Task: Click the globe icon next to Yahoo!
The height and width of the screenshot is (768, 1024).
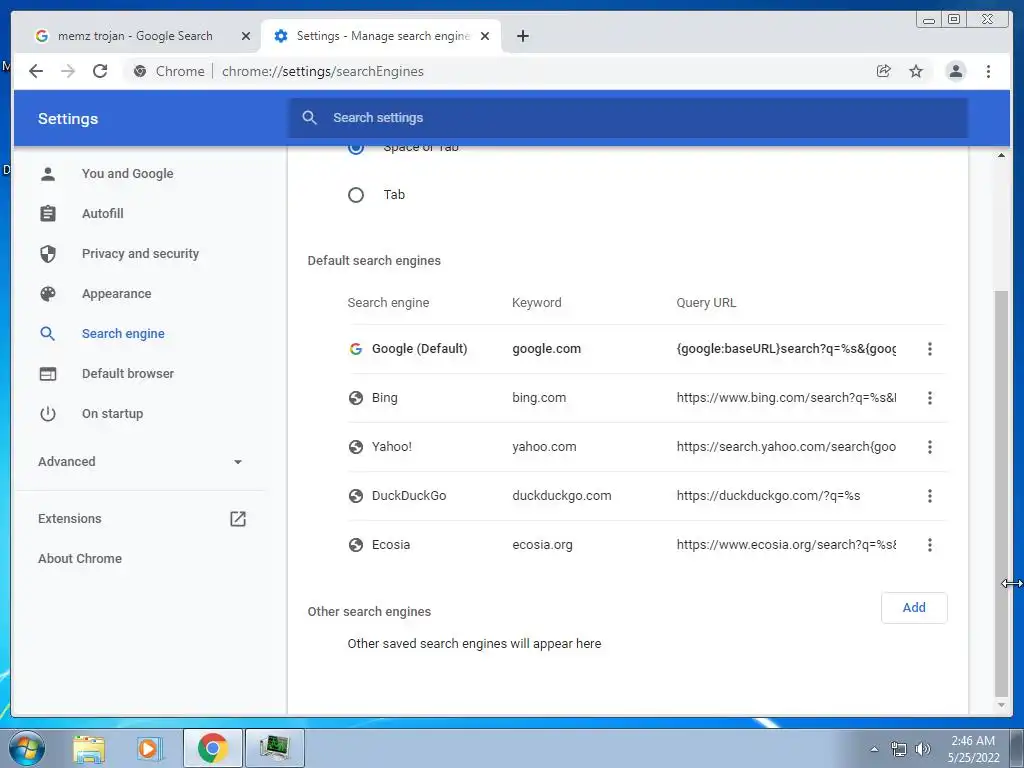Action: pyautogui.click(x=356, y=447)
